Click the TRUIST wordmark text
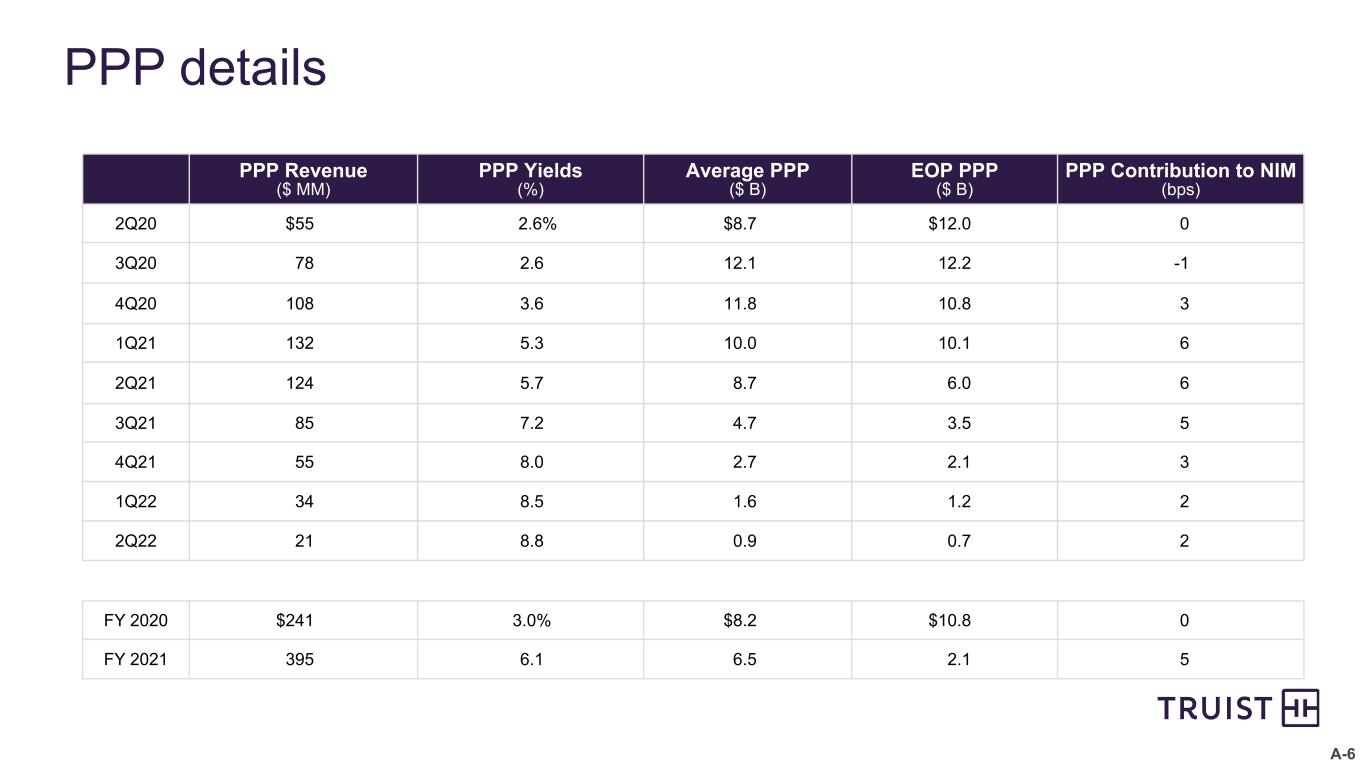Image resolution: width=1365 pixels, height=768 pixels. tap(1215, 709)
